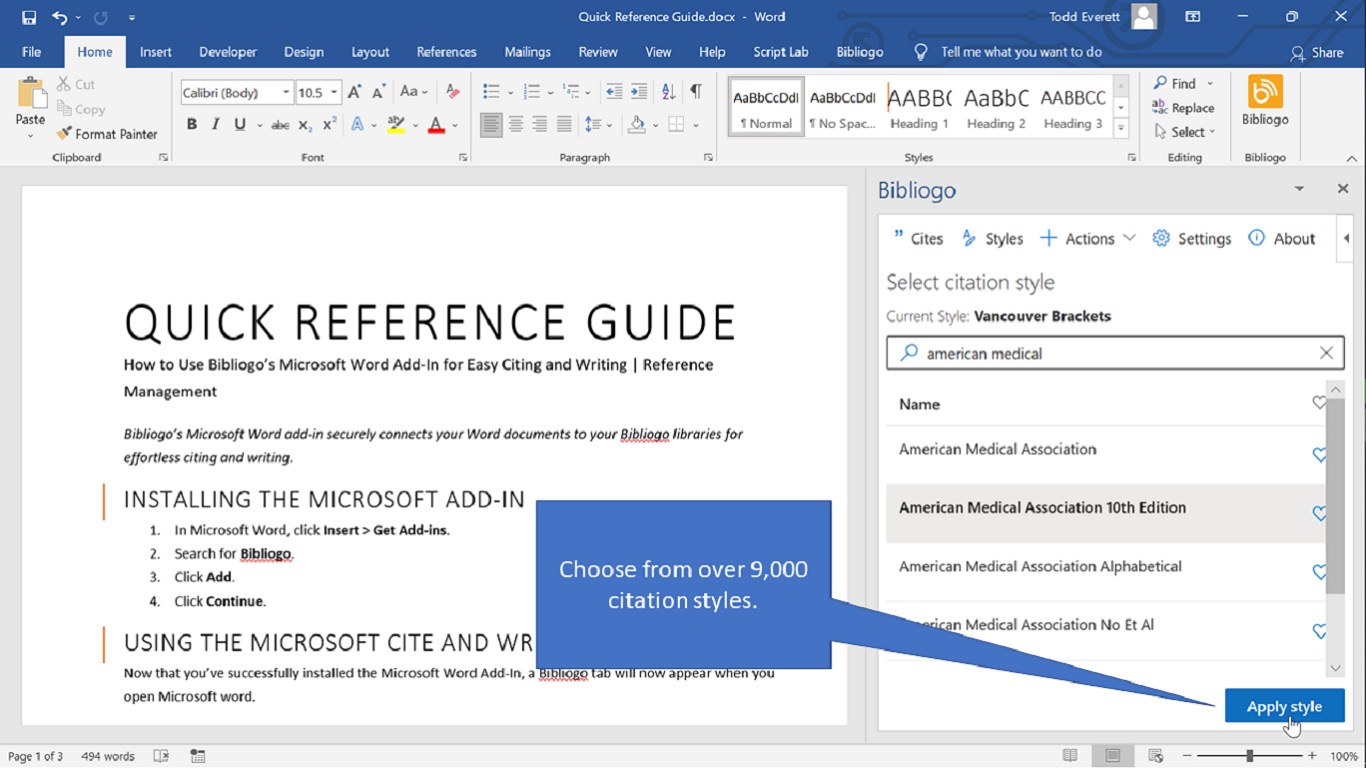Apply superscript formatting
The image size is (1366, 768).
tap(329, 125)
